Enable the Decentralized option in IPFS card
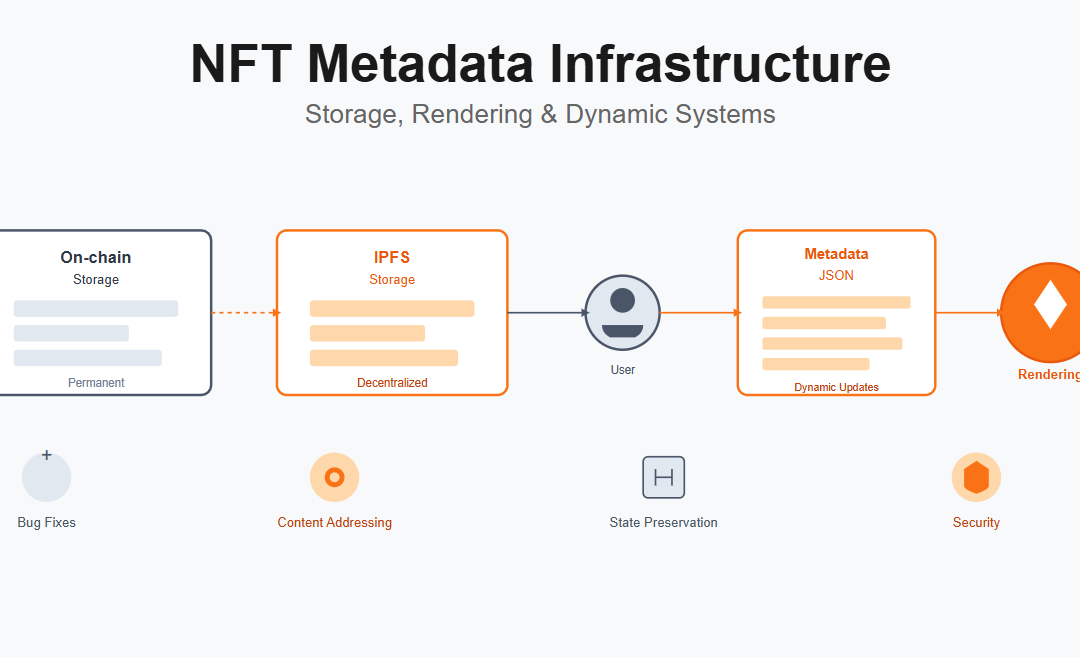This screenshot has height=657, width=1080. (x=391, y=382)
